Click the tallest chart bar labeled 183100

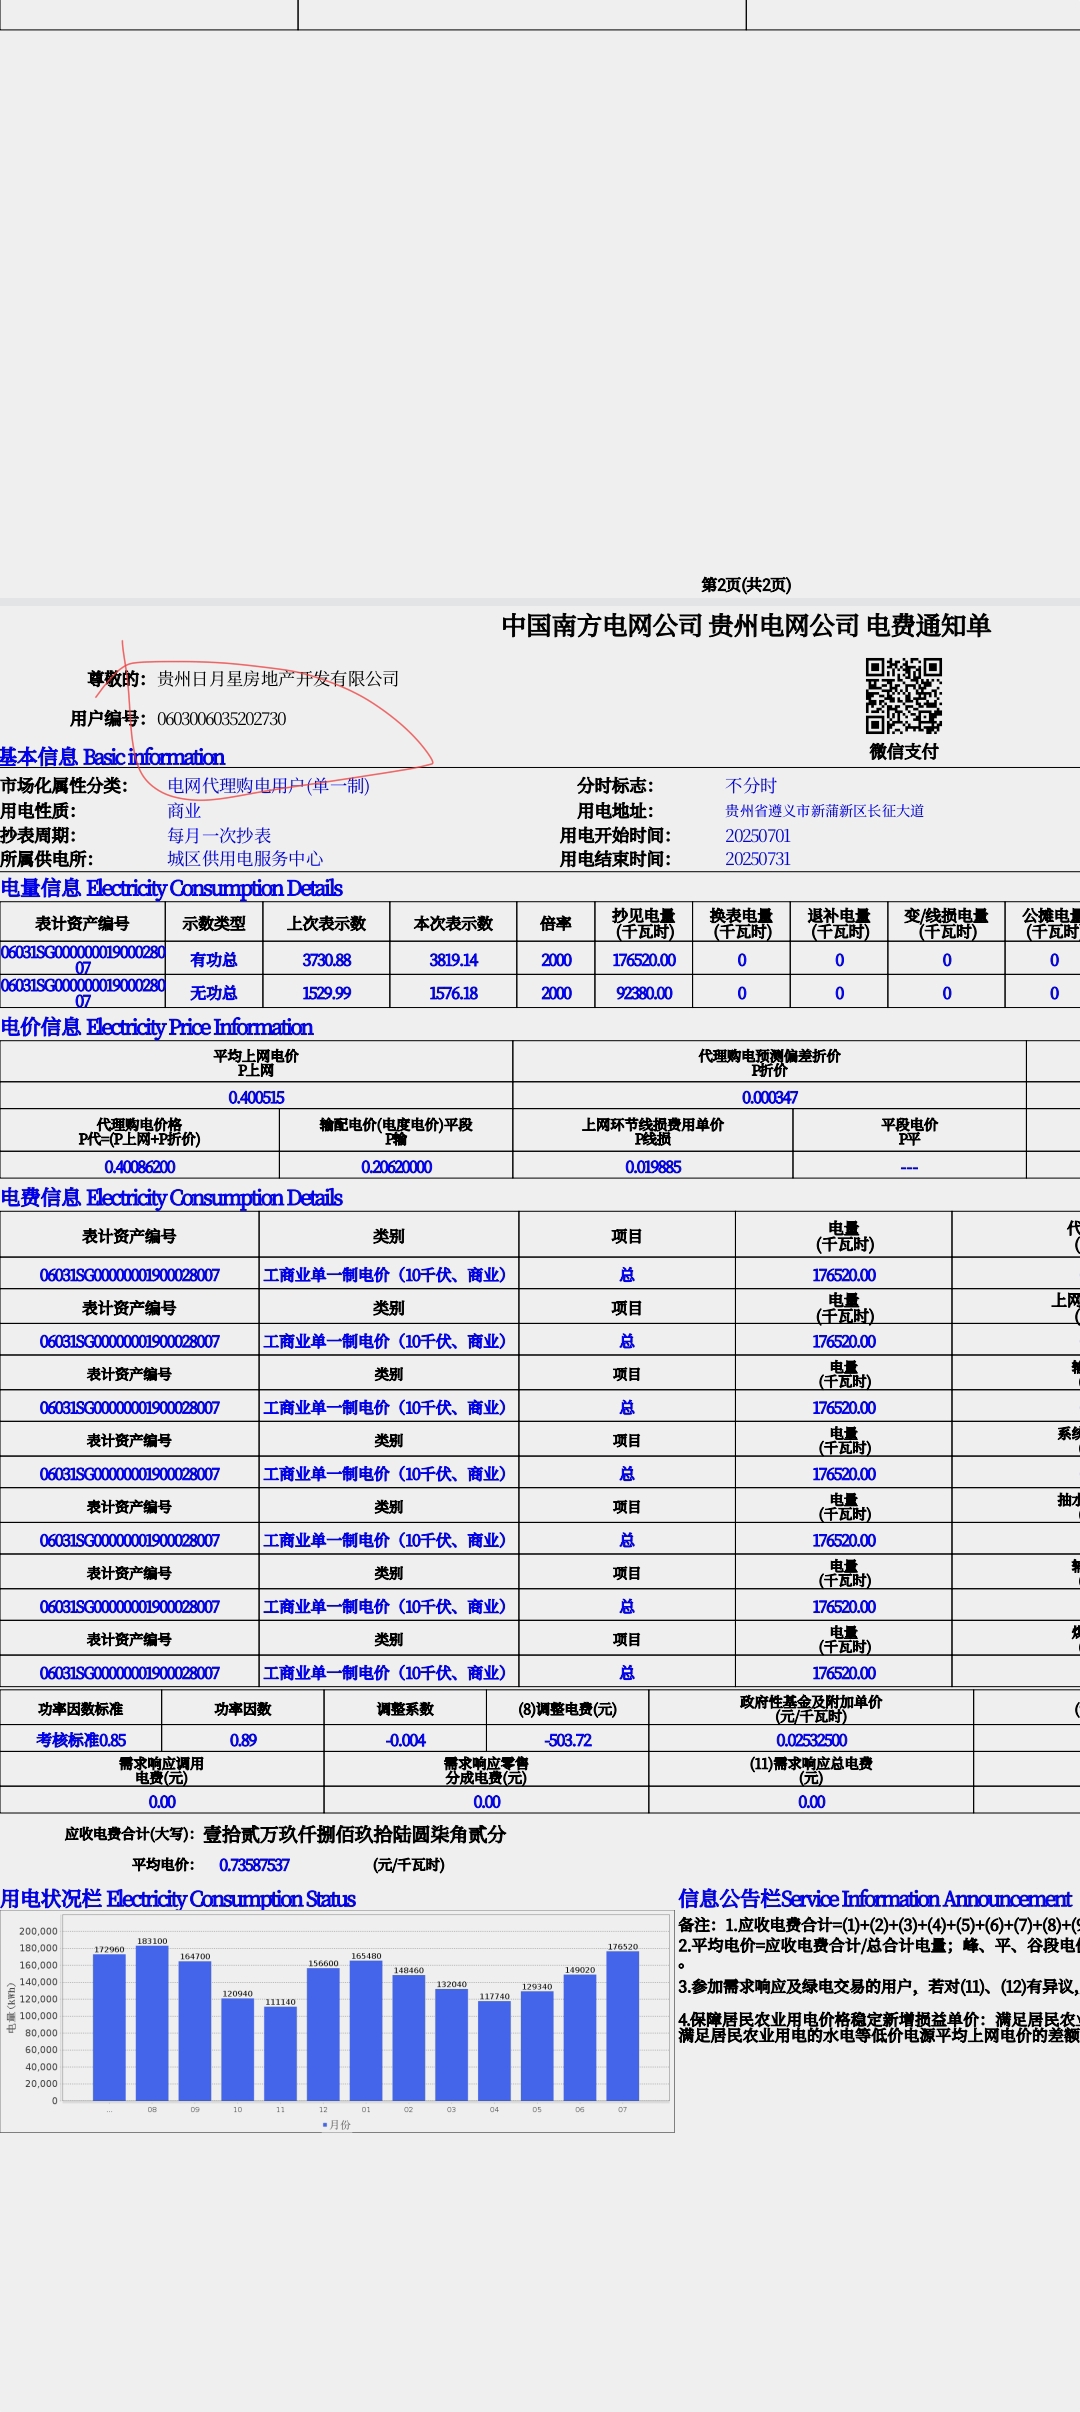tap(152, 2020)
